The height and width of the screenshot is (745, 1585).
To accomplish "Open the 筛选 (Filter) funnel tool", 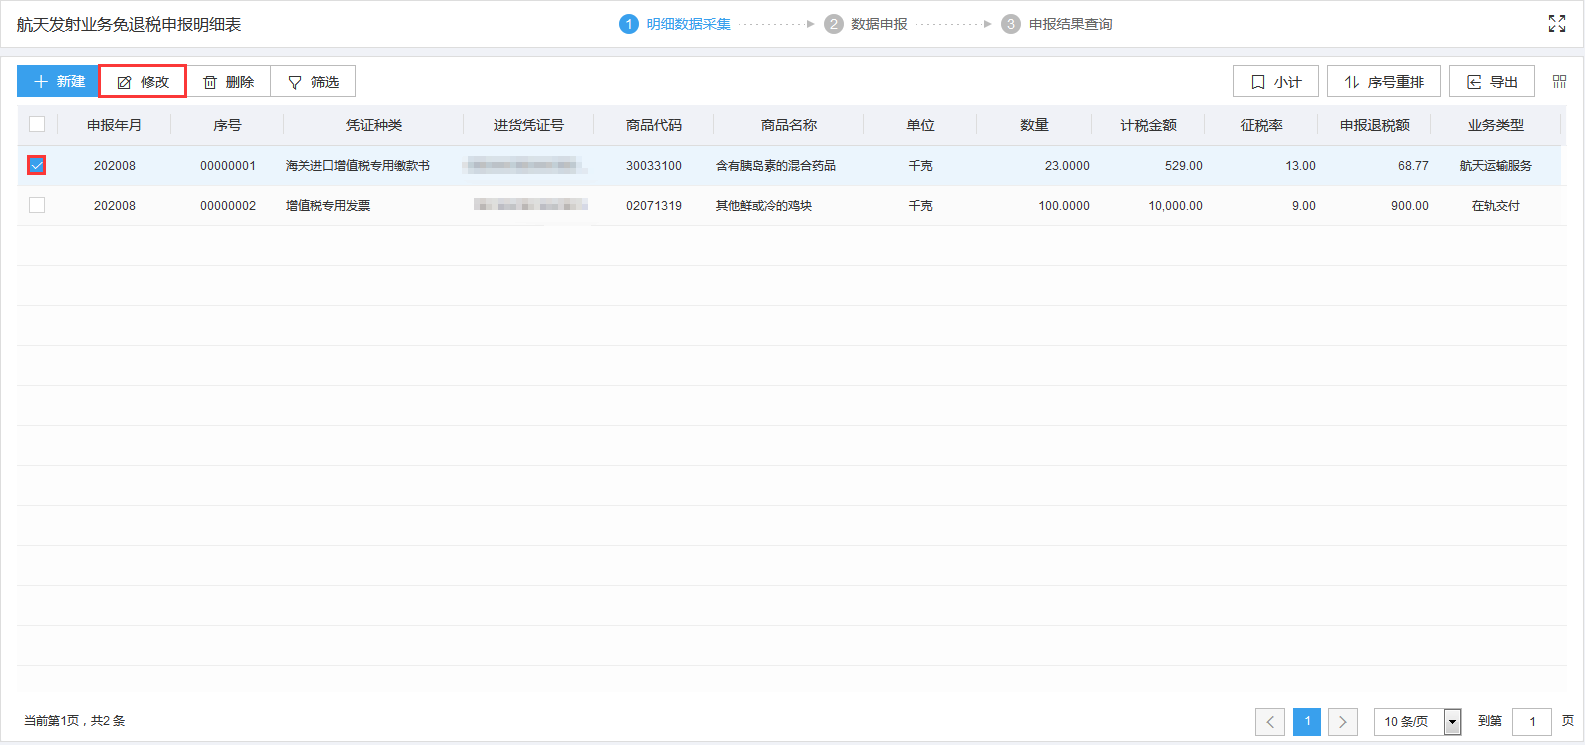I will [x=313, y=81].
